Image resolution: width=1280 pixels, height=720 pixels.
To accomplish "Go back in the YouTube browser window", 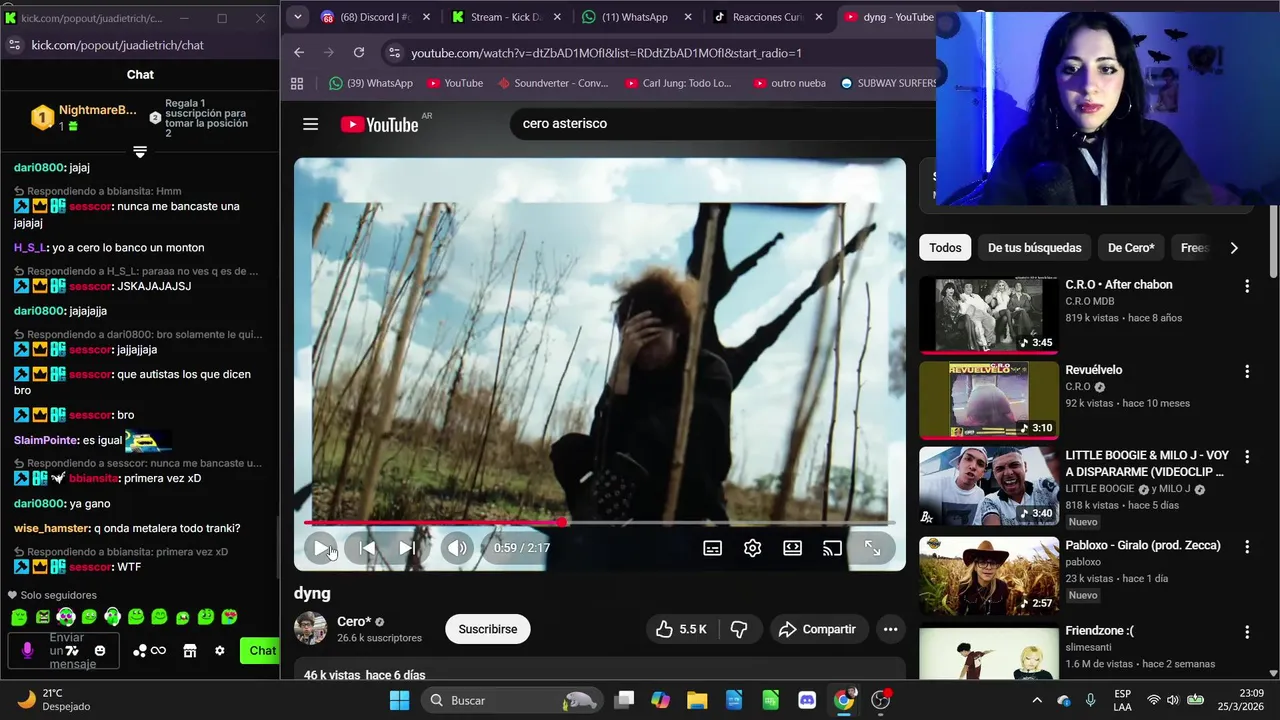I will click(299, 52).
